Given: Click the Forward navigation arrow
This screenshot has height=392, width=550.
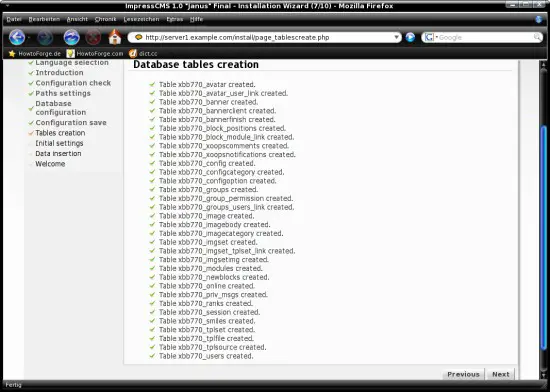Looking at the screenshot, I should coord(45,38).
